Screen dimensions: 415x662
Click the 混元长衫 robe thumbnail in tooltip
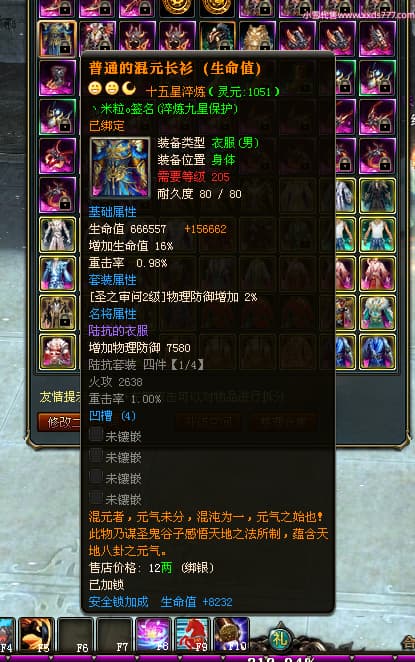(120, 168)
